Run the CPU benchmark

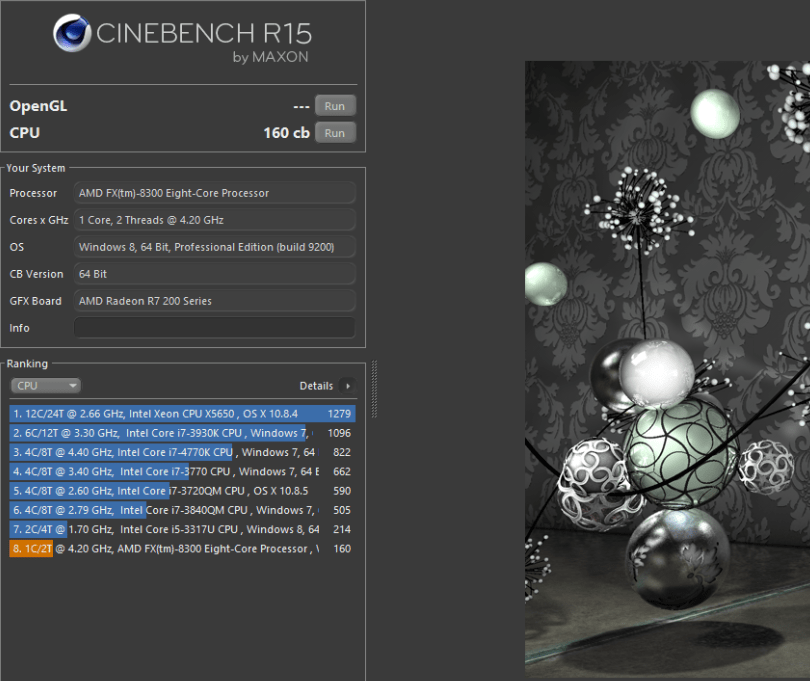pos(335,133)
